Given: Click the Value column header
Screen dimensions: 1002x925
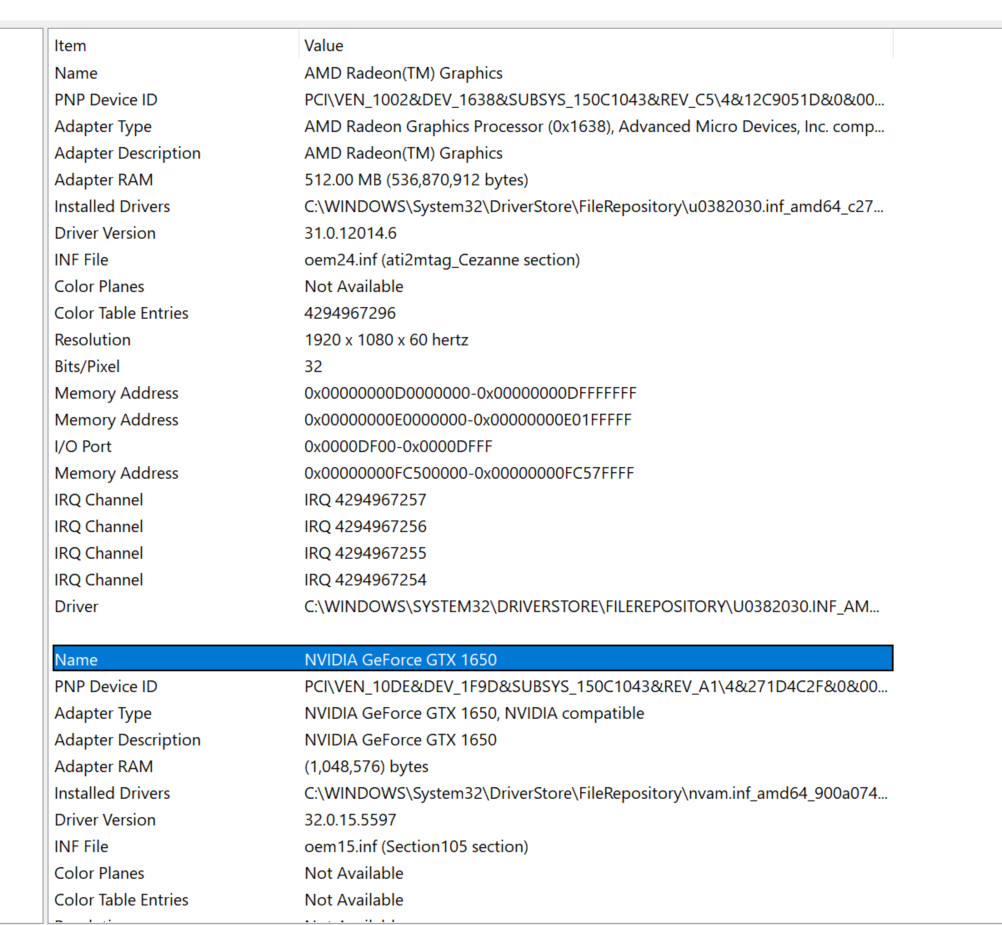Looking at the screenshot, I should coord(596,46).
